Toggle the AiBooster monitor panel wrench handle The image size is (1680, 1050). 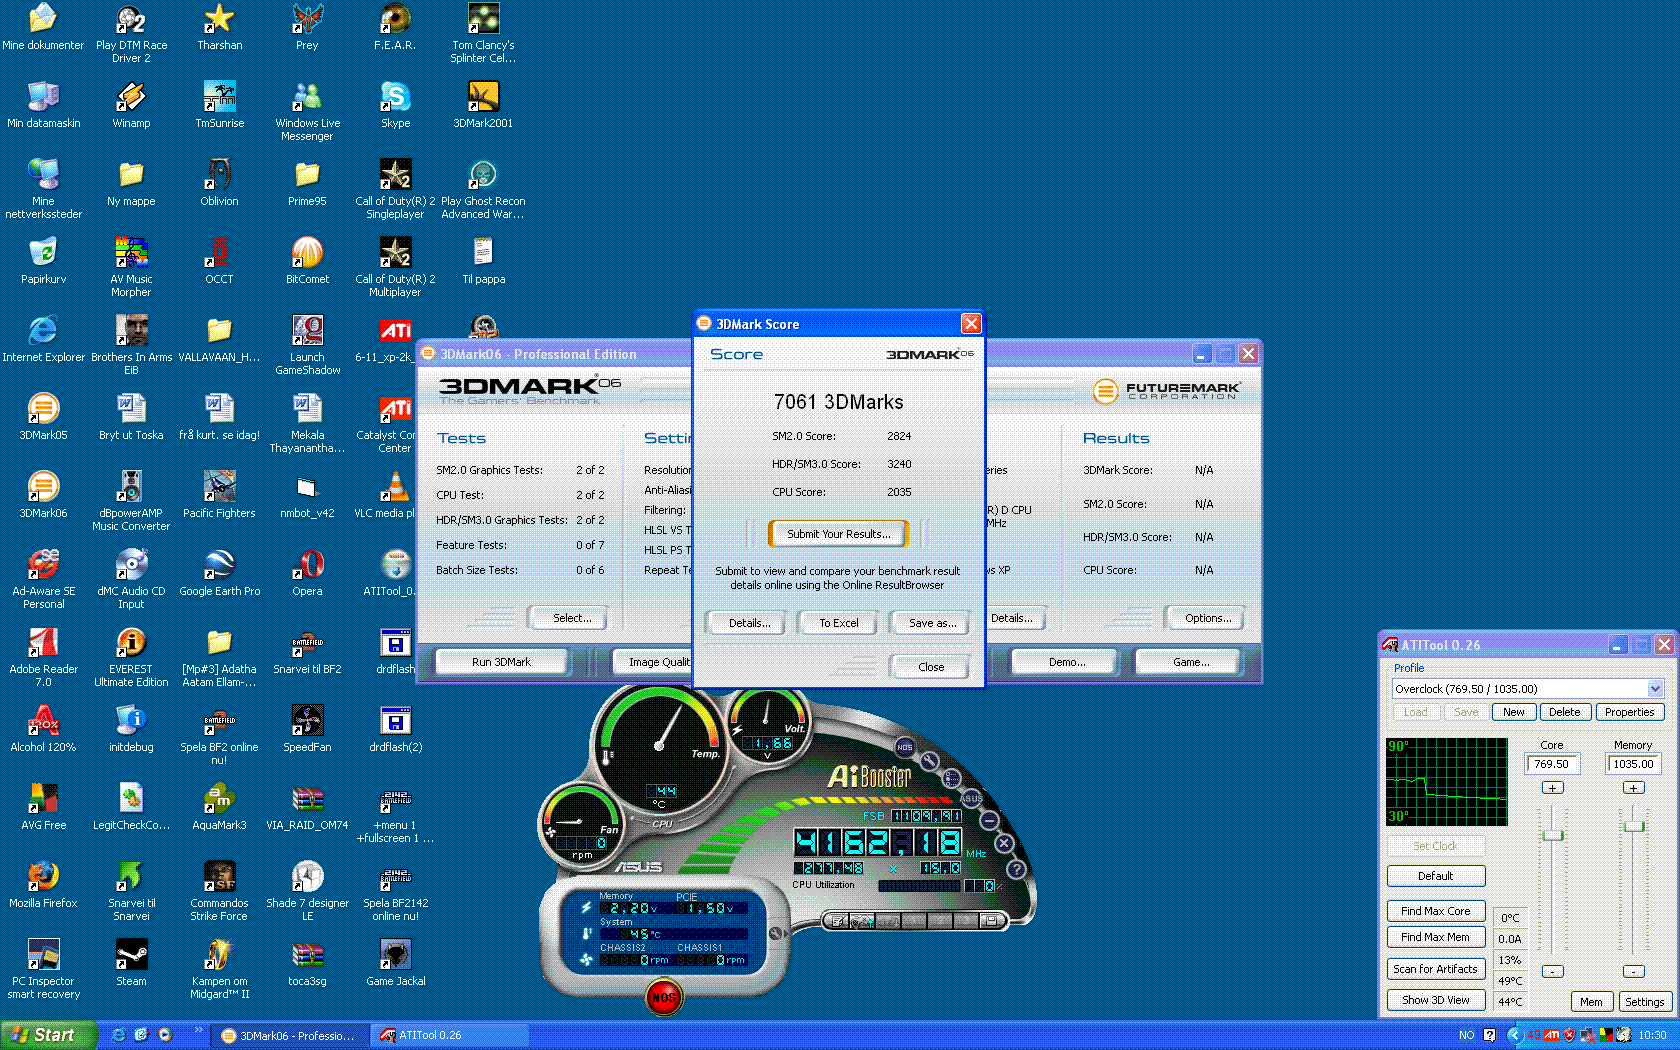click(776, 933)
